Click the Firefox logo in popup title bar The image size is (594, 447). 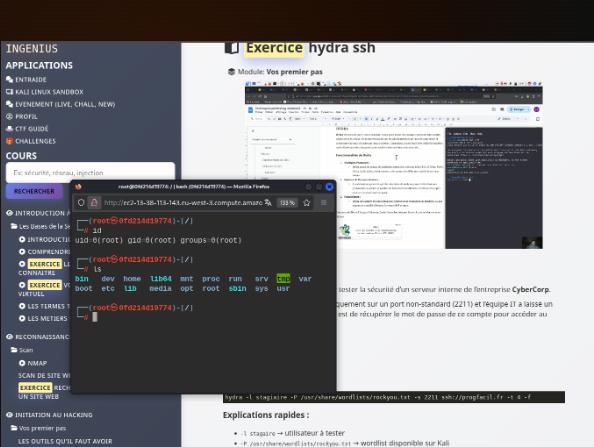tap(78, 187)
